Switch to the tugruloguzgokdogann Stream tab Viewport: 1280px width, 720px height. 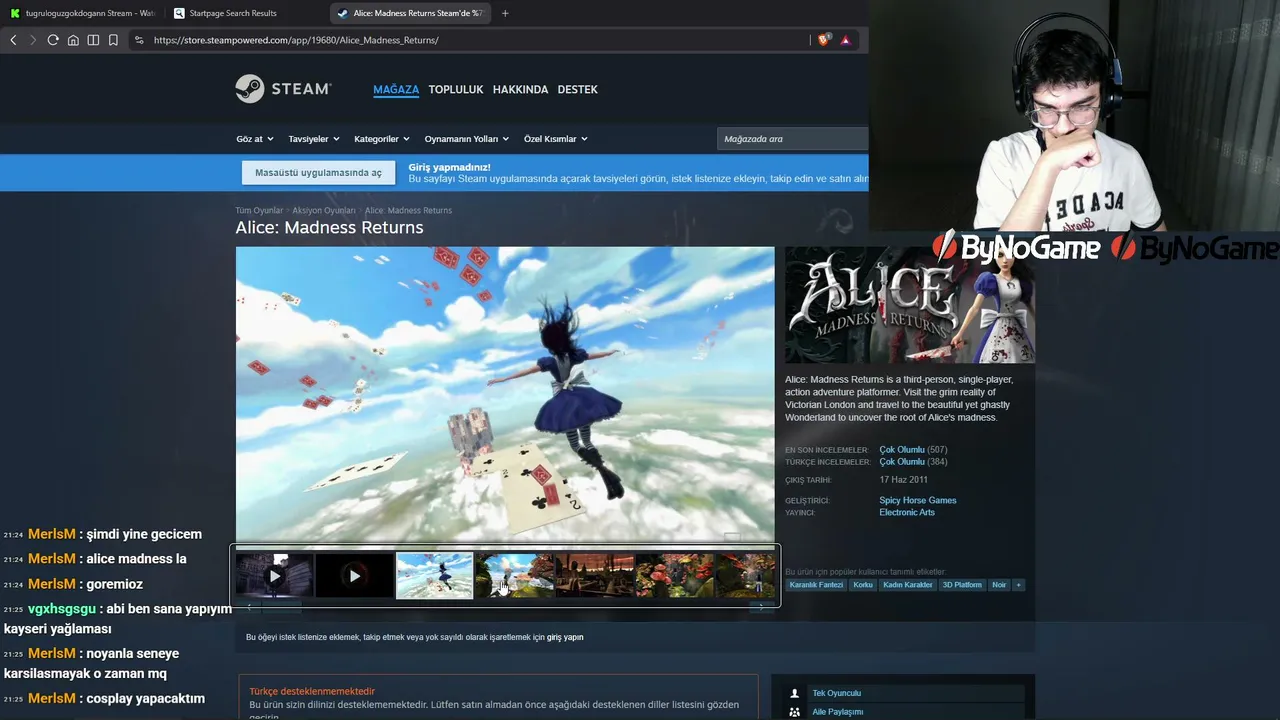click(x=82, y=13)
